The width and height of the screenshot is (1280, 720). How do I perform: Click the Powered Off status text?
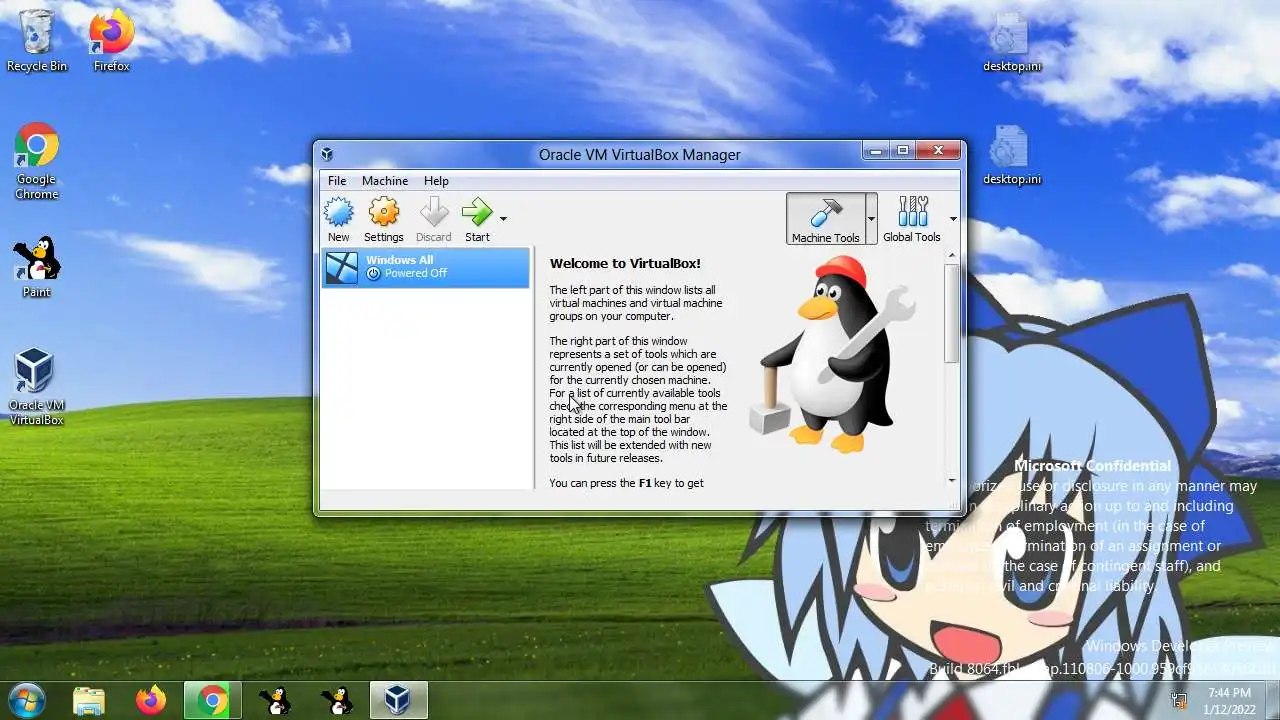(x=416, y=274)
